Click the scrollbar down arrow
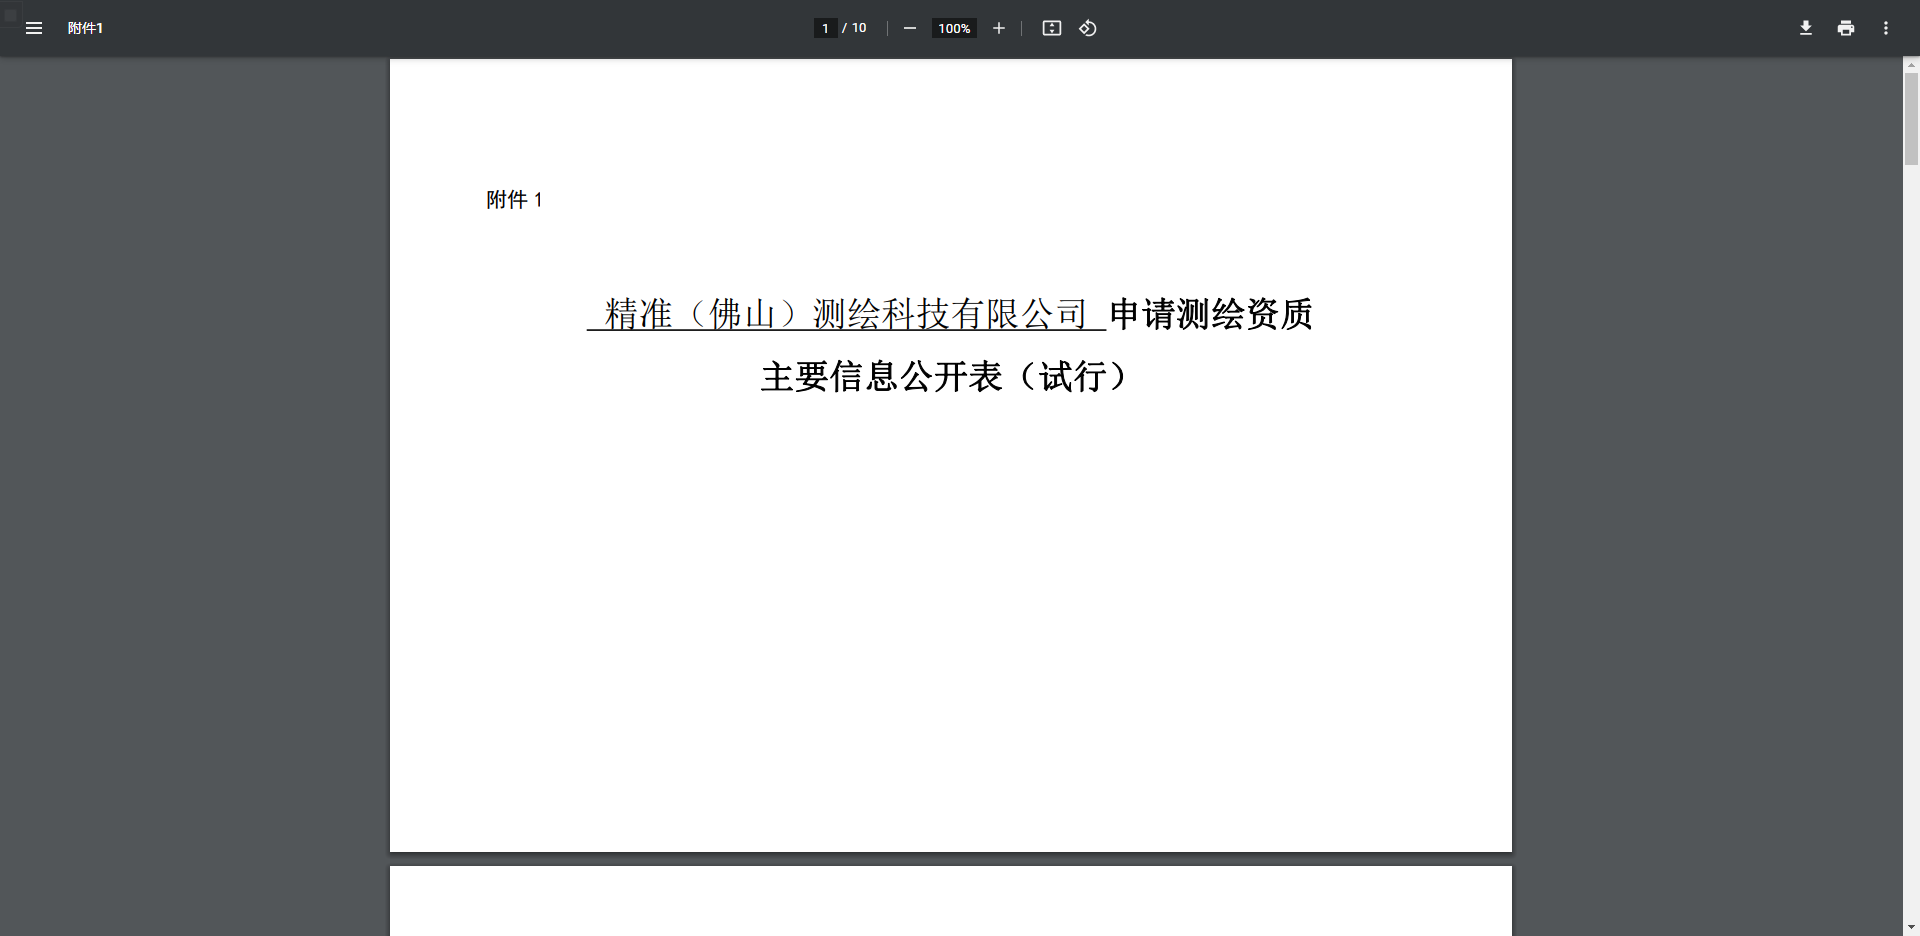The height and width of the screenshot is (936, 1920). (1911, 928)
